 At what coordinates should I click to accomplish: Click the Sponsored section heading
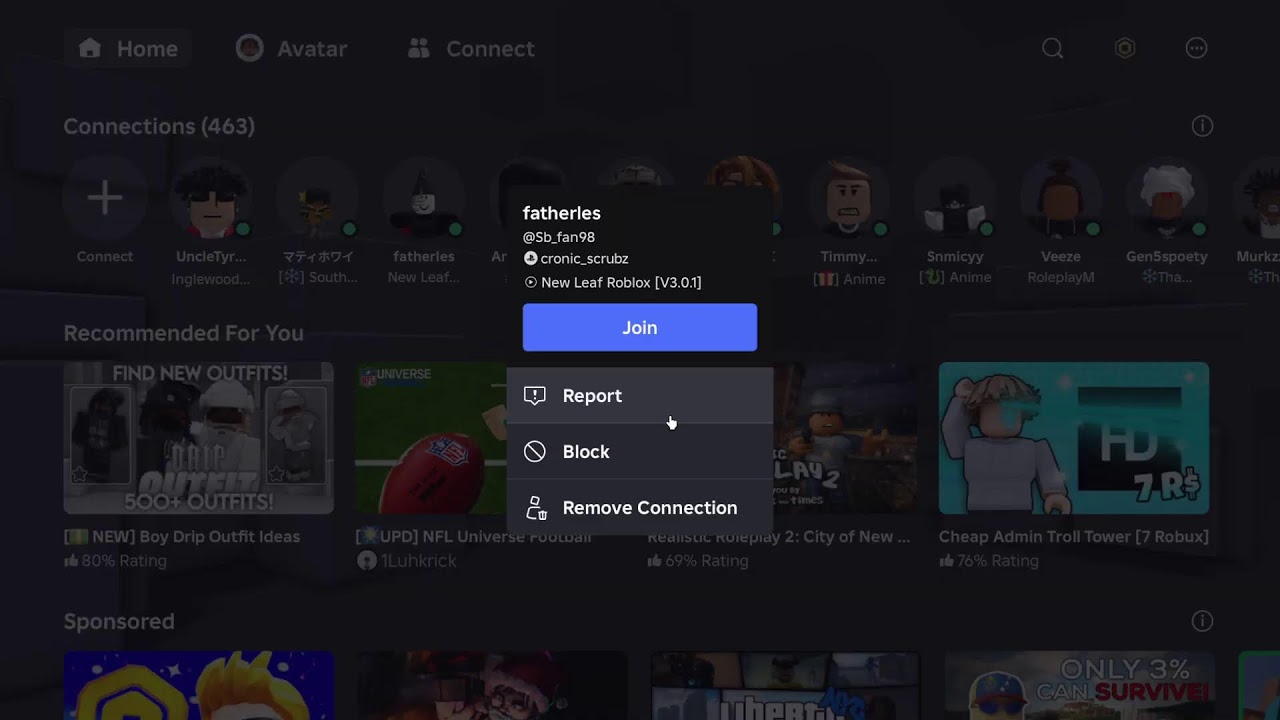[119, 621]
